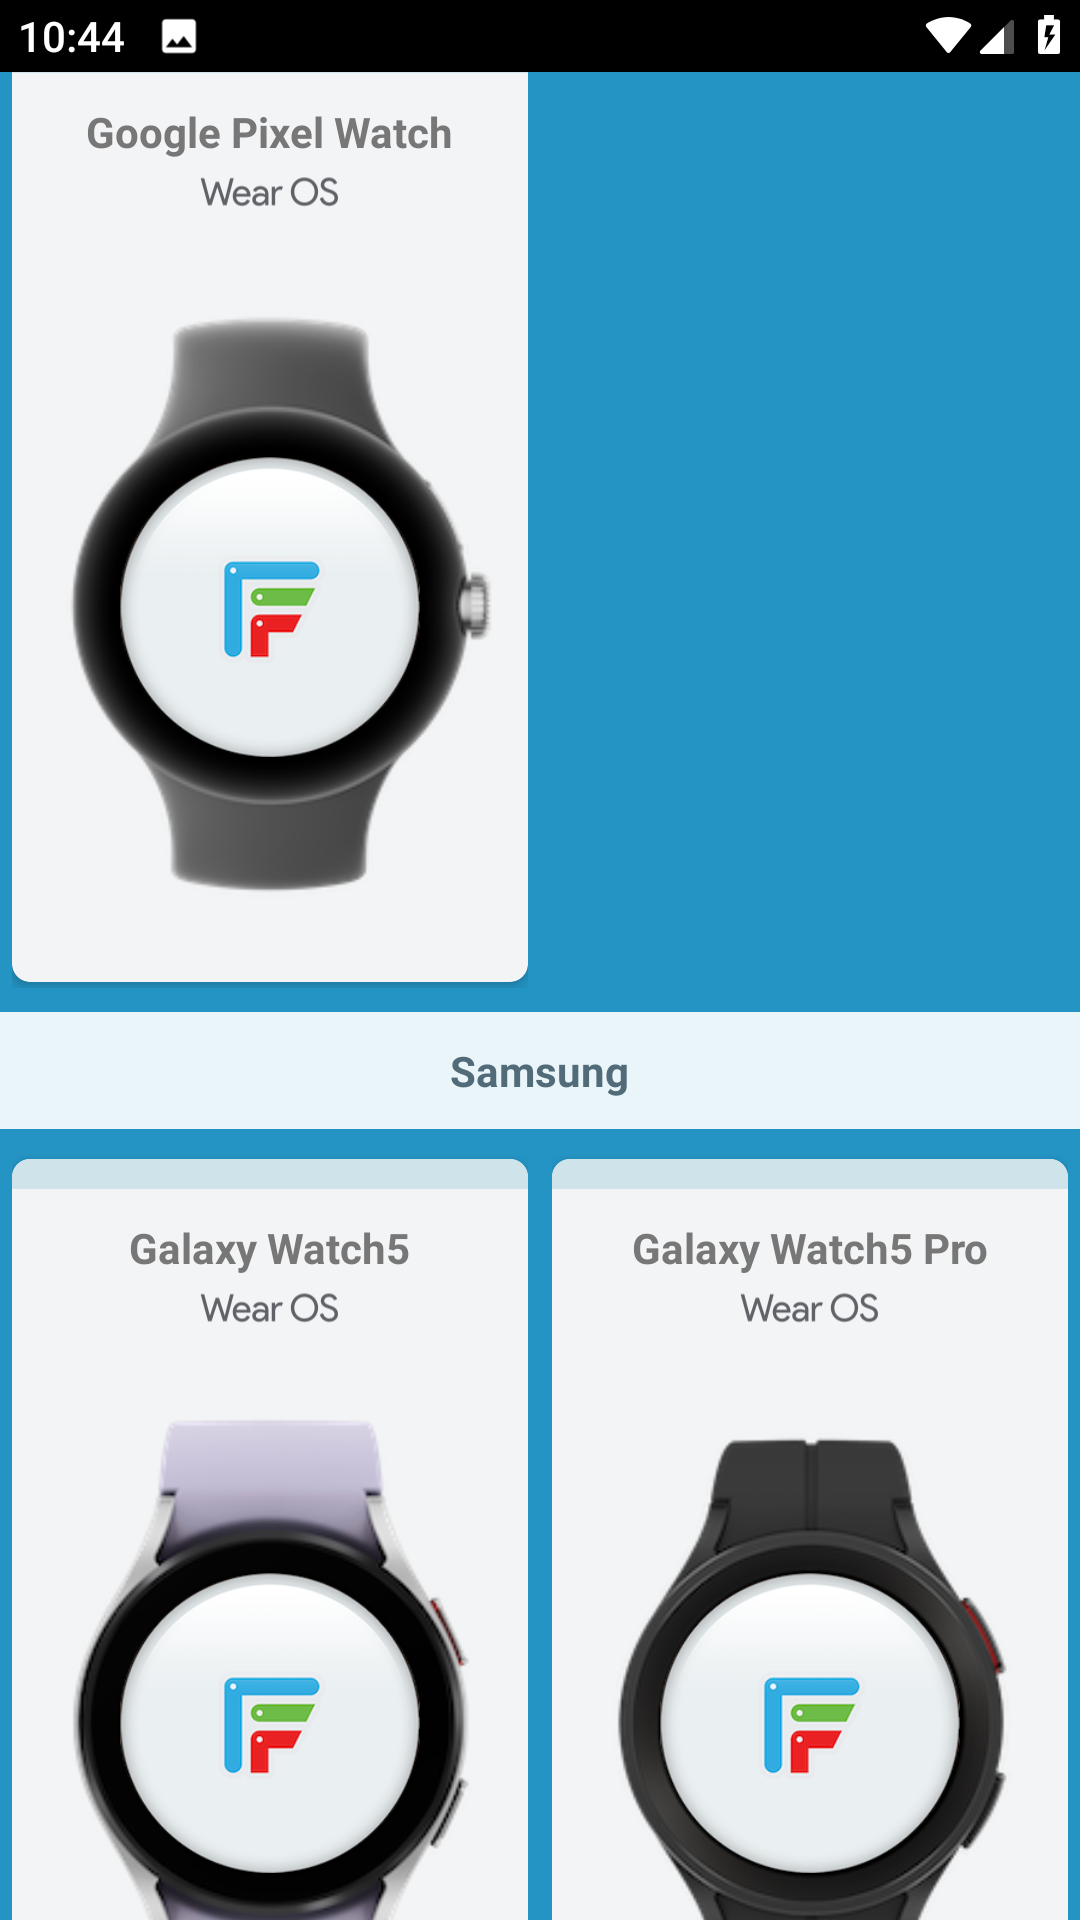The height and width of the screenshot is (1920, 1080).
Task: Tap the Pixel Watch crown button
Action: click(x=474, y=605)
